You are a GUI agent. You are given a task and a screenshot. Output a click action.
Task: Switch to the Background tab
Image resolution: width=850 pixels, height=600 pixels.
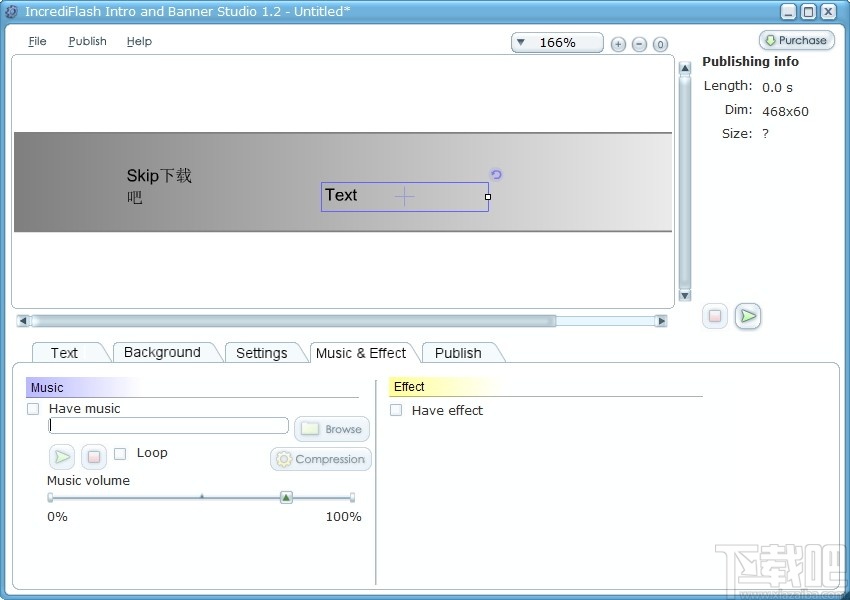(x=162, y=352)
